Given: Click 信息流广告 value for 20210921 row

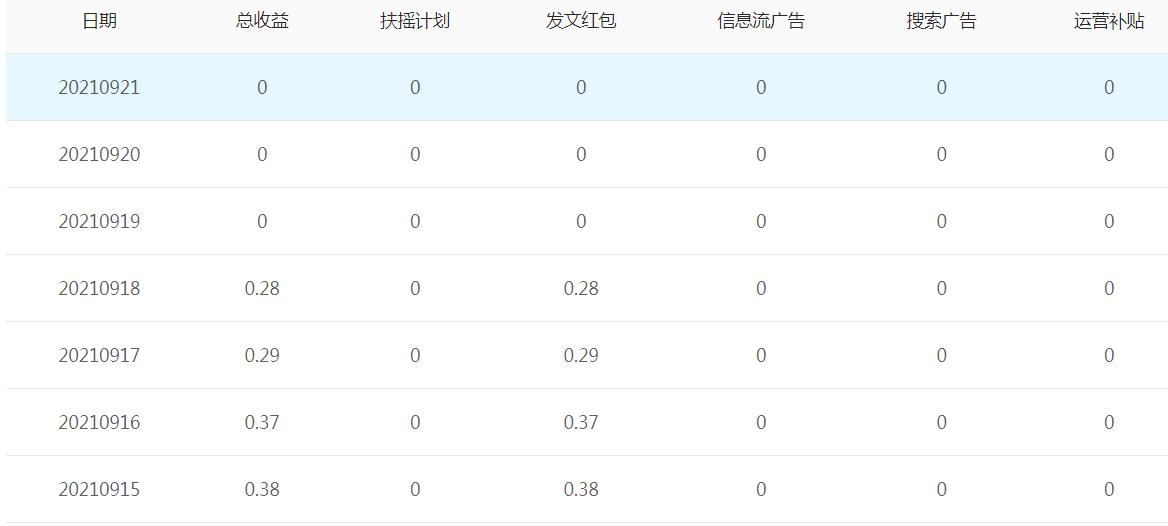Looking at the screenshot, I should click(761, 88).
